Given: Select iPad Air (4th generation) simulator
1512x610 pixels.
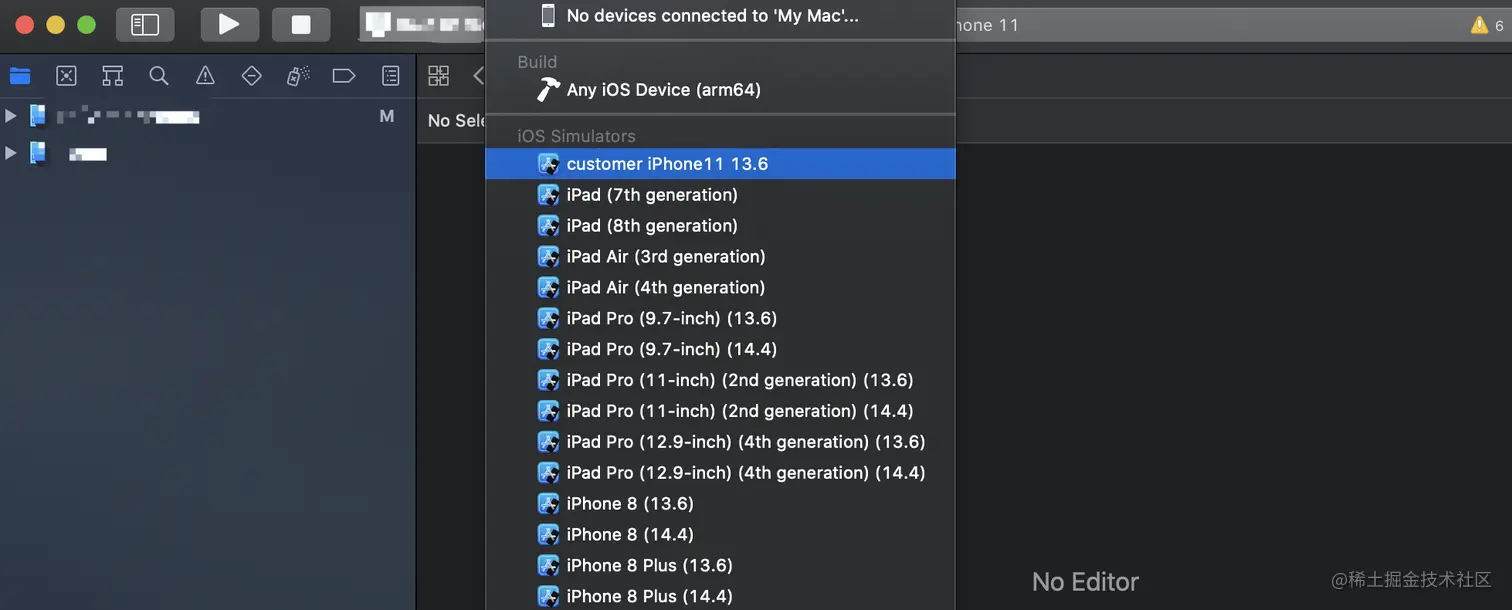Looking at the screenshot, I should 665,288.
